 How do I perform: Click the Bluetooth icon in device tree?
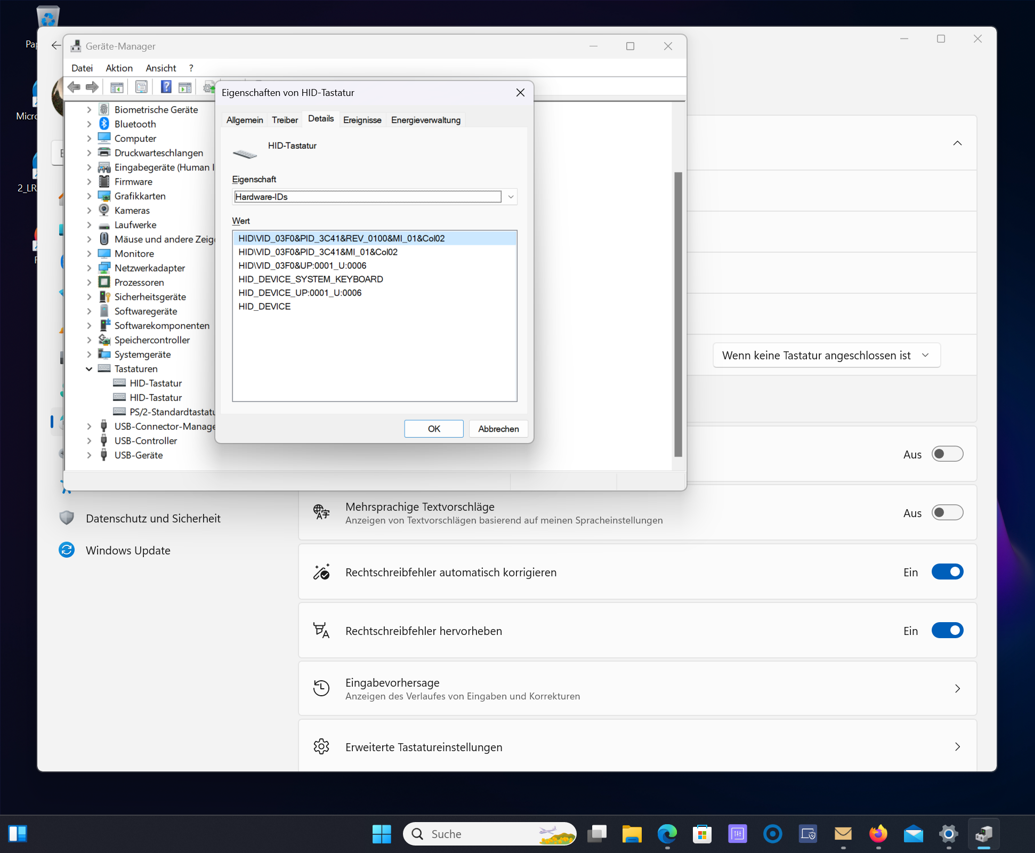(x=104, y=124)
